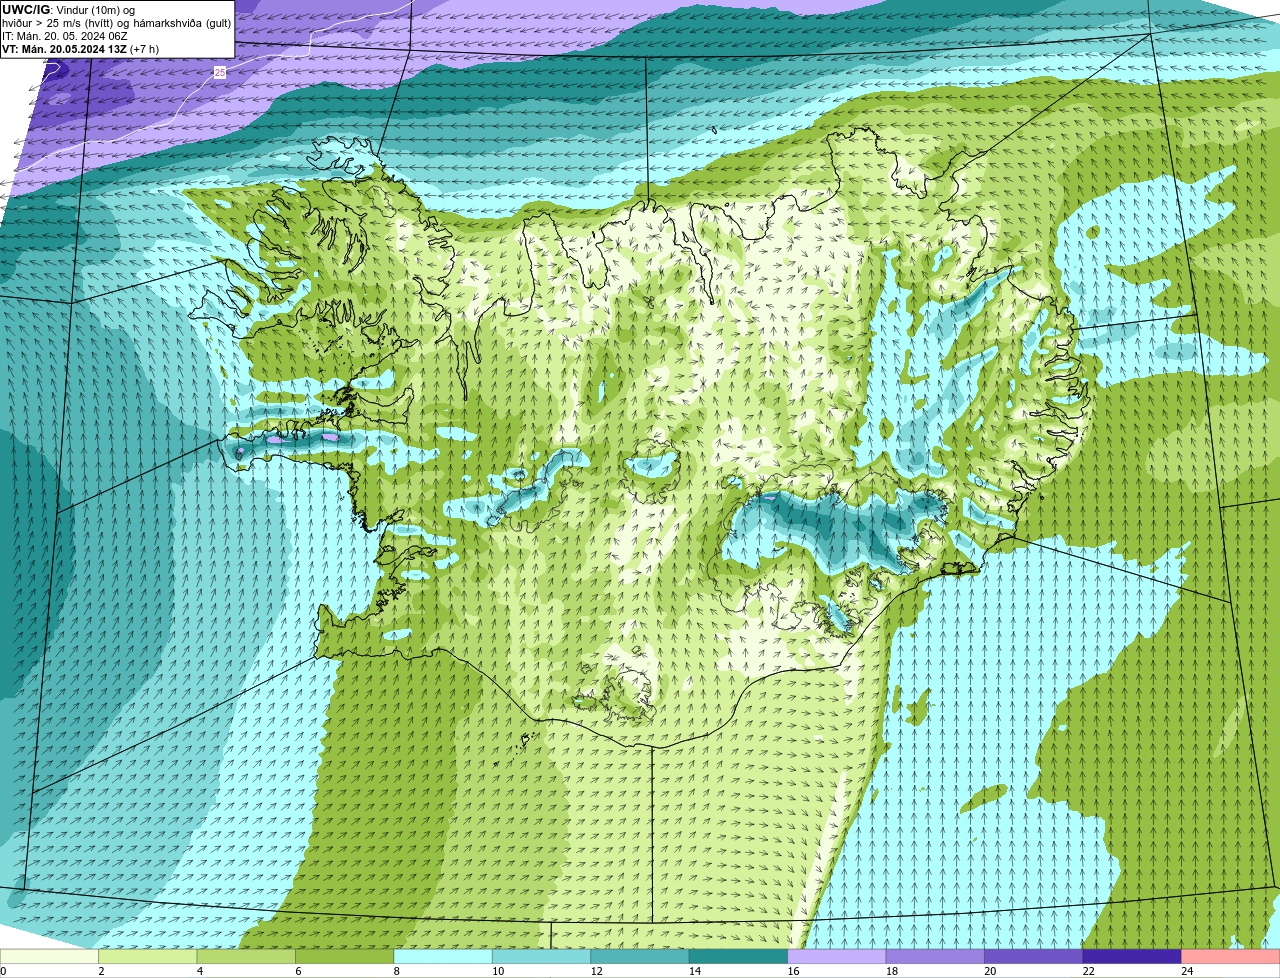Click the 18–20 medium purple legend swatch

pyautogui.click(x=935, y=956)
